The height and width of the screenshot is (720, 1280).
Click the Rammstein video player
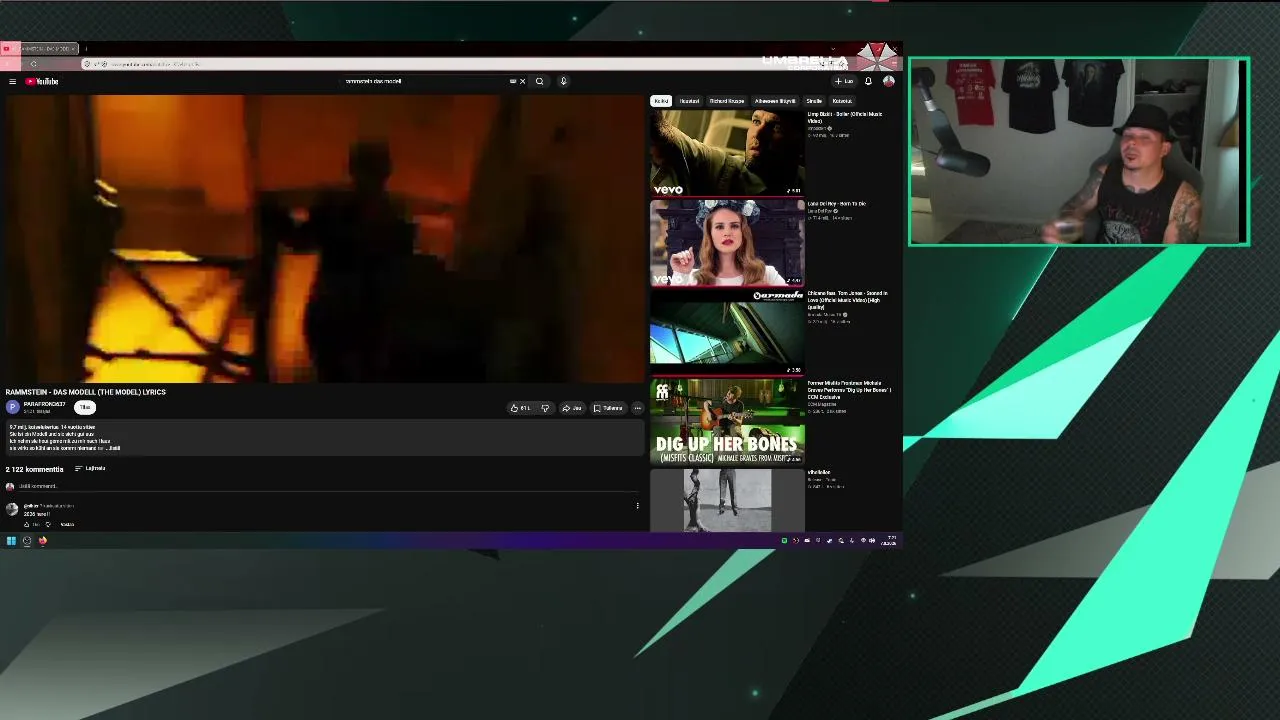pos(323,239)
